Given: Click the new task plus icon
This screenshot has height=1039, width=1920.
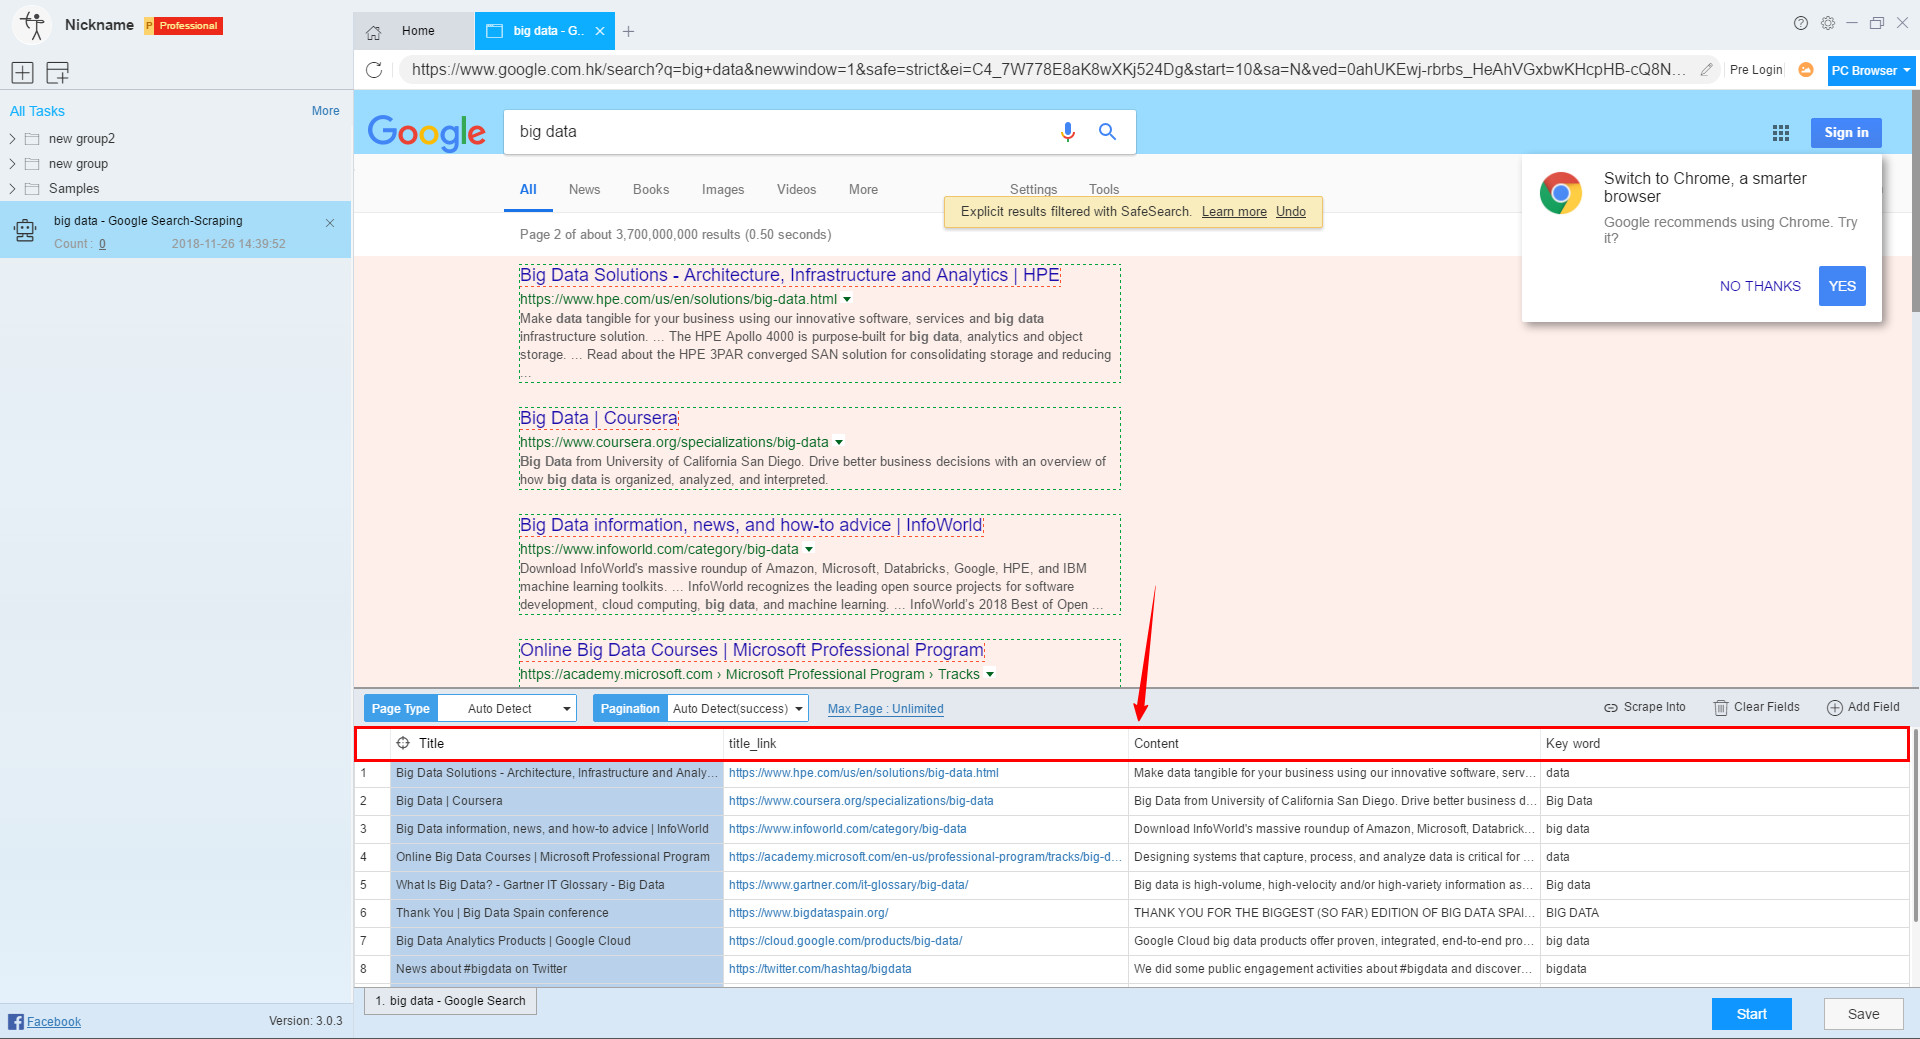Looking at the screenshot, I should [x=23, y=72].
